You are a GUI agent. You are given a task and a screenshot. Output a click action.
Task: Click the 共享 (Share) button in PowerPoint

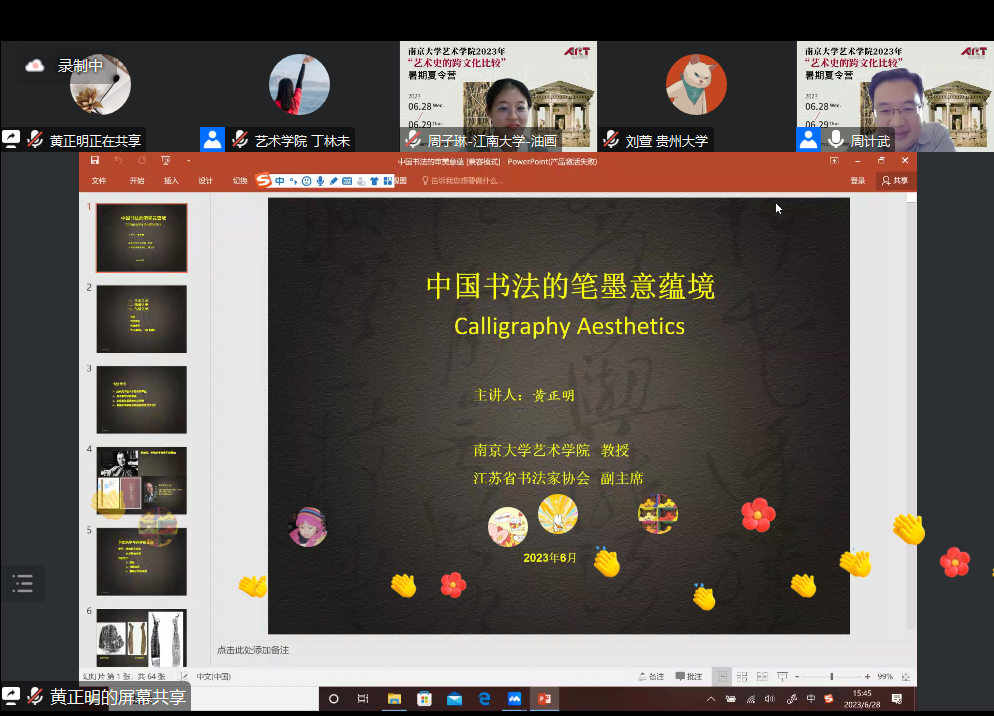coord(896,181)
